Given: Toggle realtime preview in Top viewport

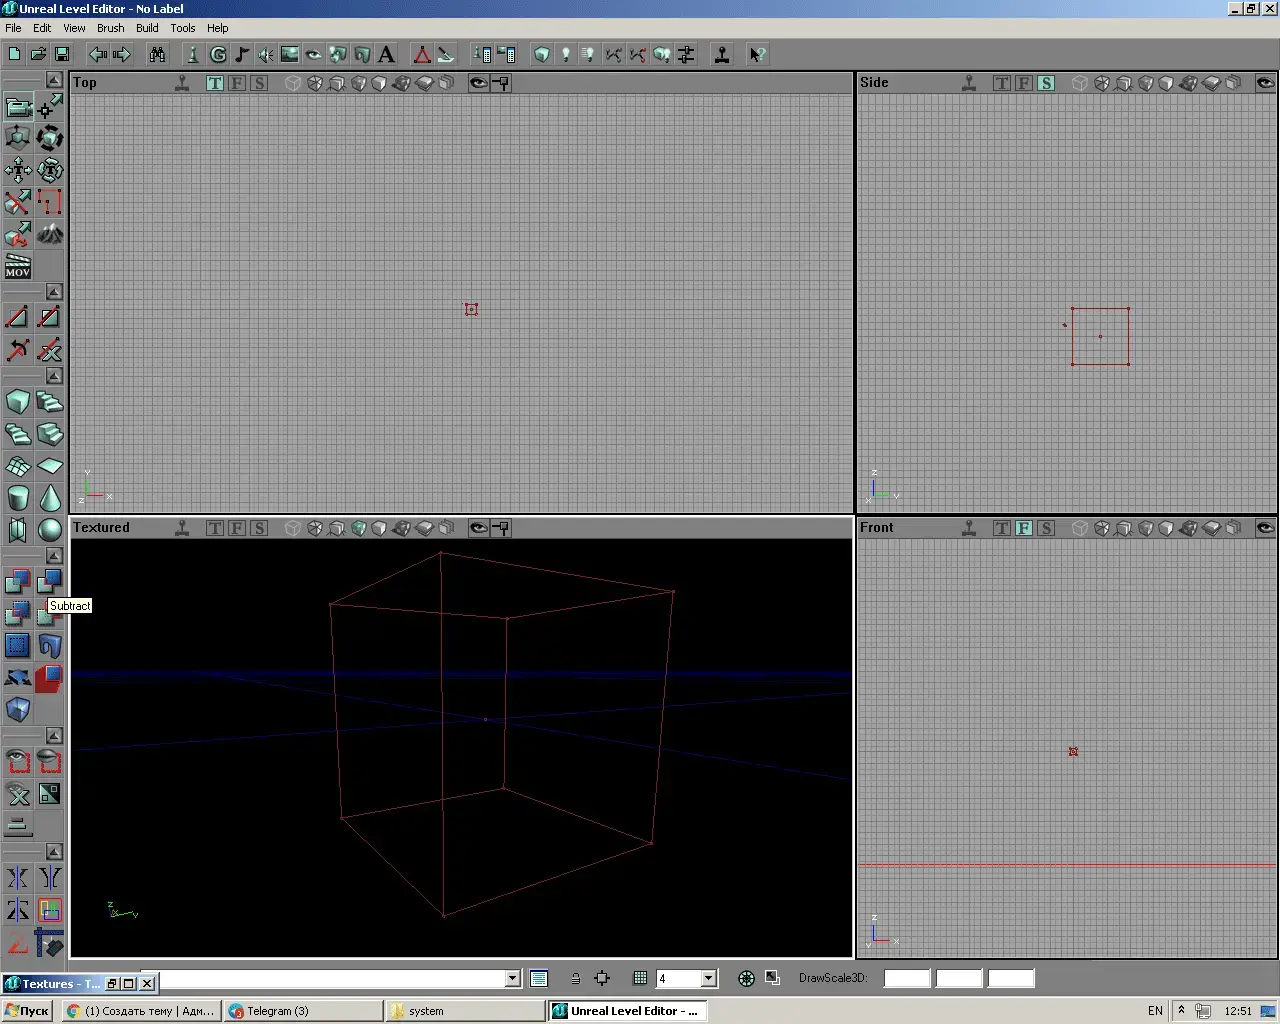Looking at the screenshot, I should click(182, 83).
